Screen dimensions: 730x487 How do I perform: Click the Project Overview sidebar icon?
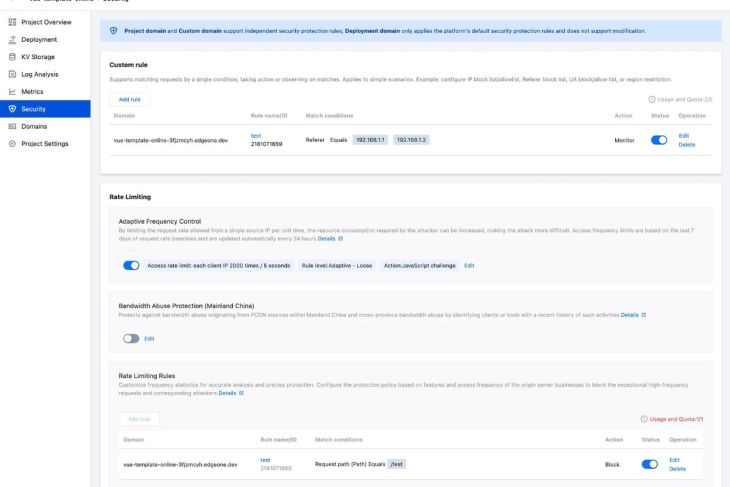pyautogui.click(x=12, y=22)
